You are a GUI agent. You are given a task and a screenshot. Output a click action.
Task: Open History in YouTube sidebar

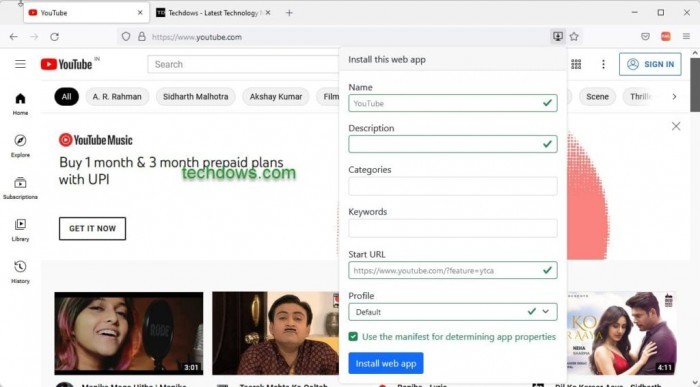pos(20,272)
